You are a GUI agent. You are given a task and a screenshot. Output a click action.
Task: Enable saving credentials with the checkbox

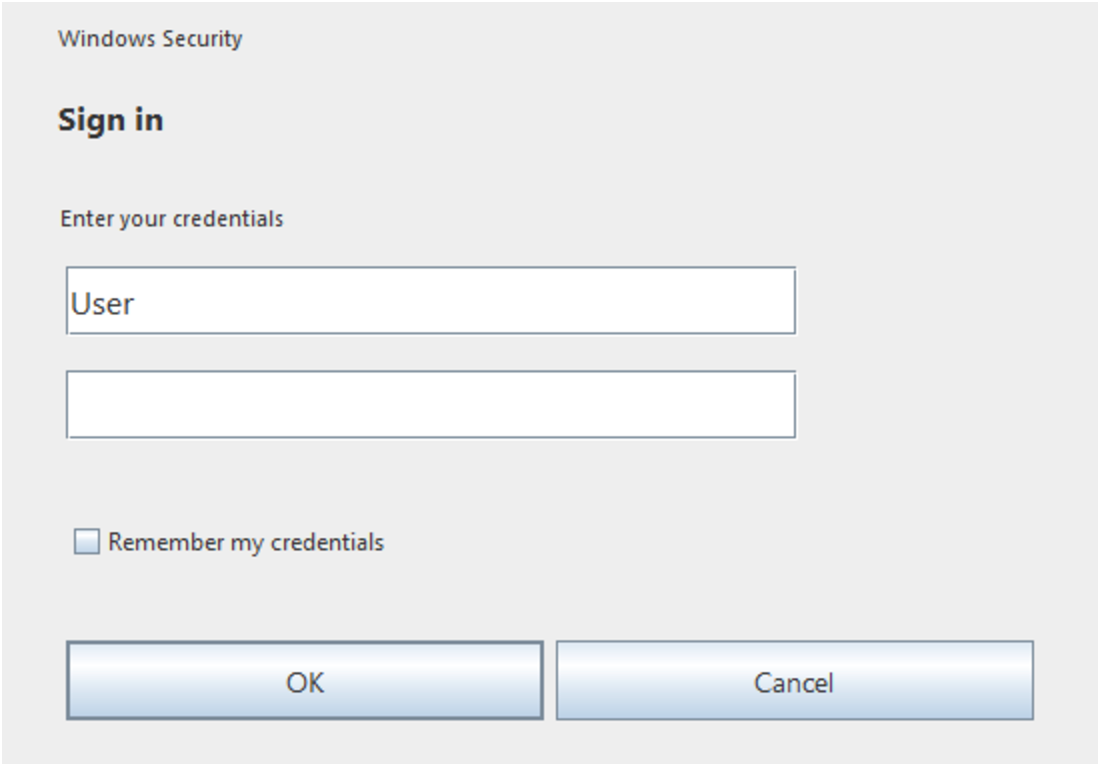88,543
